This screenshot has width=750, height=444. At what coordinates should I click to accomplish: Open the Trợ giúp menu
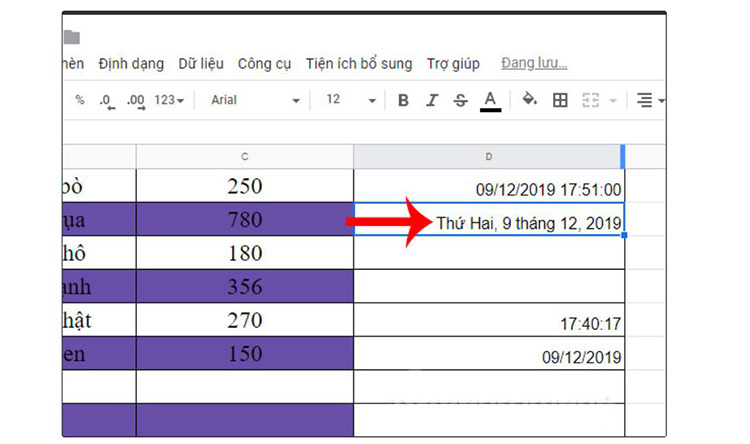[x=453, y=64]
